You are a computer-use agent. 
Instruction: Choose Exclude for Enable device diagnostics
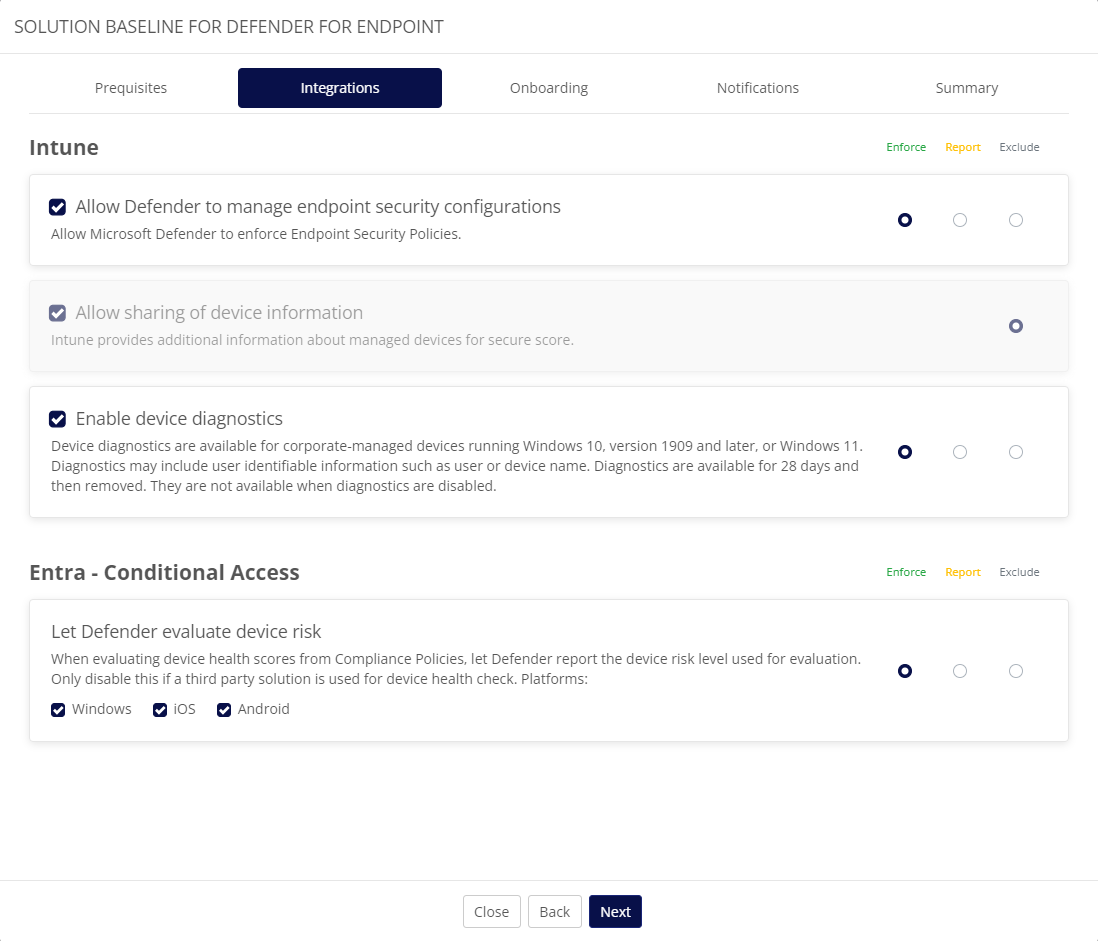point(1016,452)
